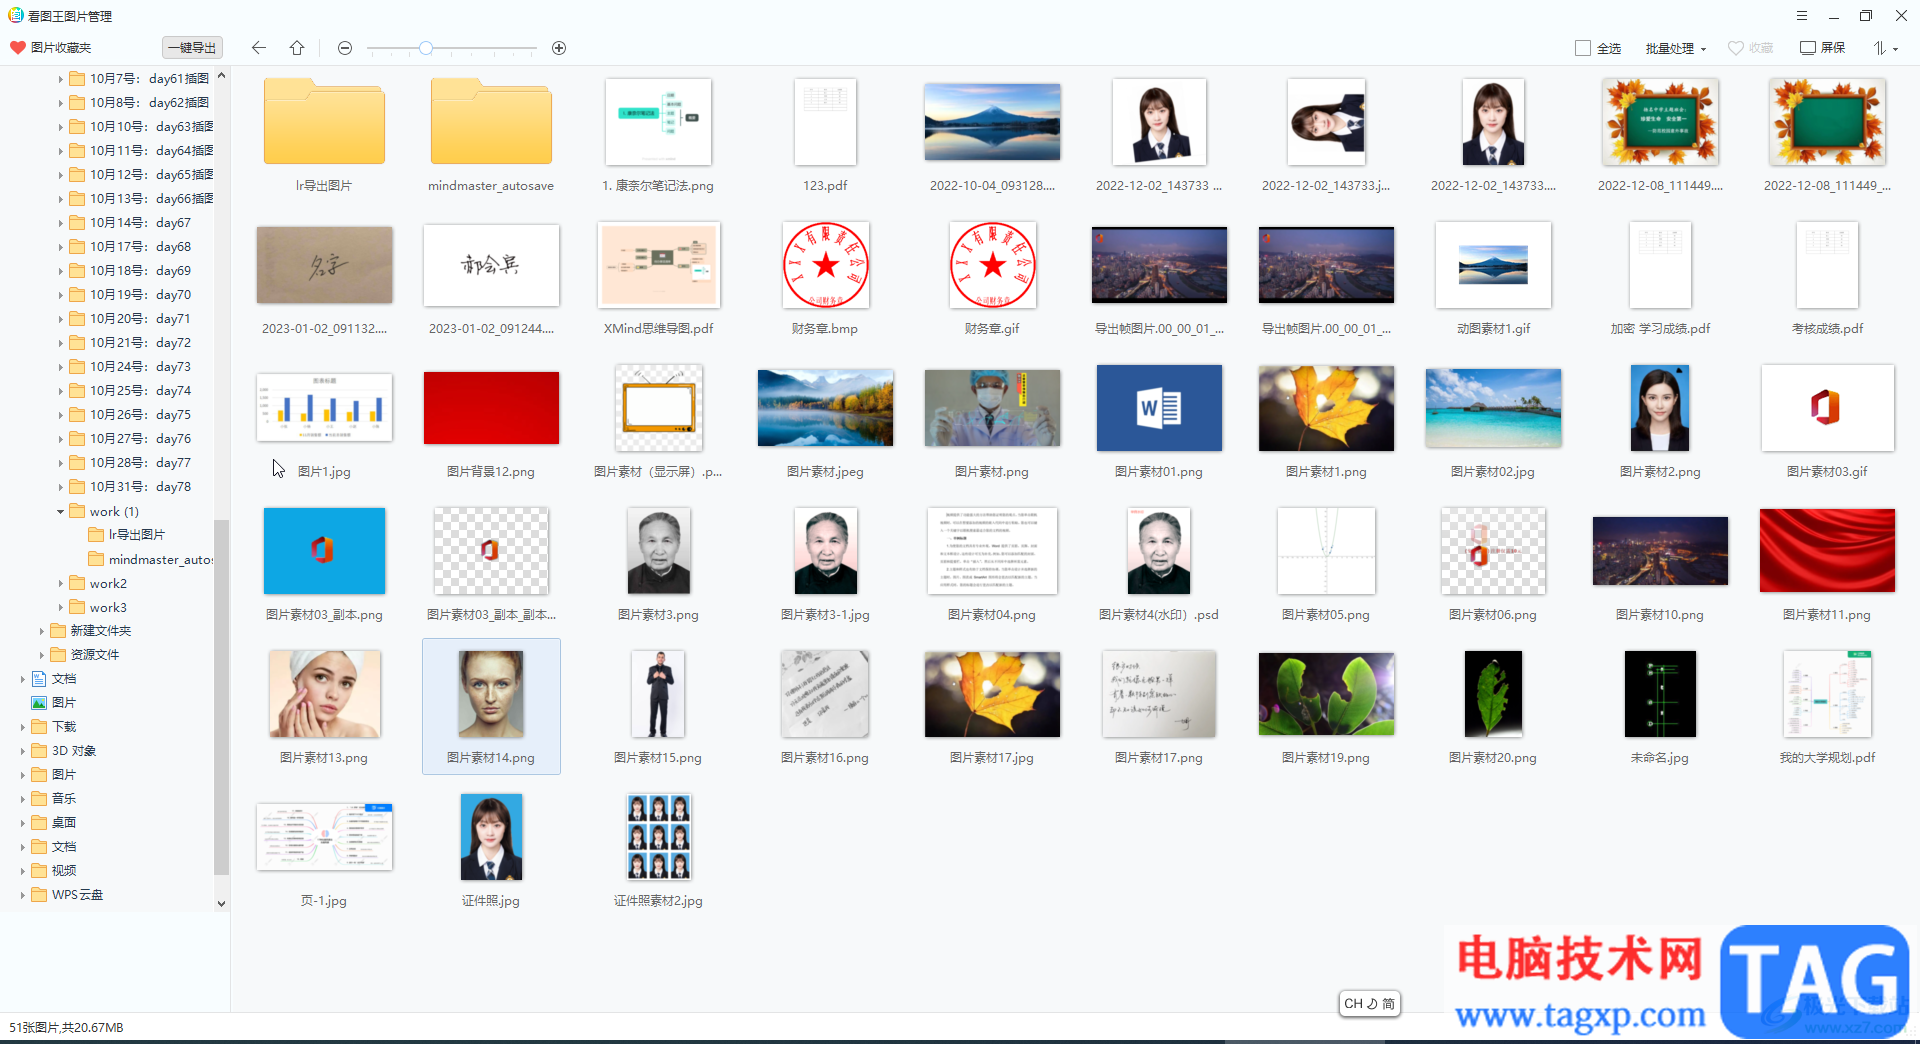The image size is (1920, 1044).
Task: Select the 123.pdf file
Action: tap(825, 122)
